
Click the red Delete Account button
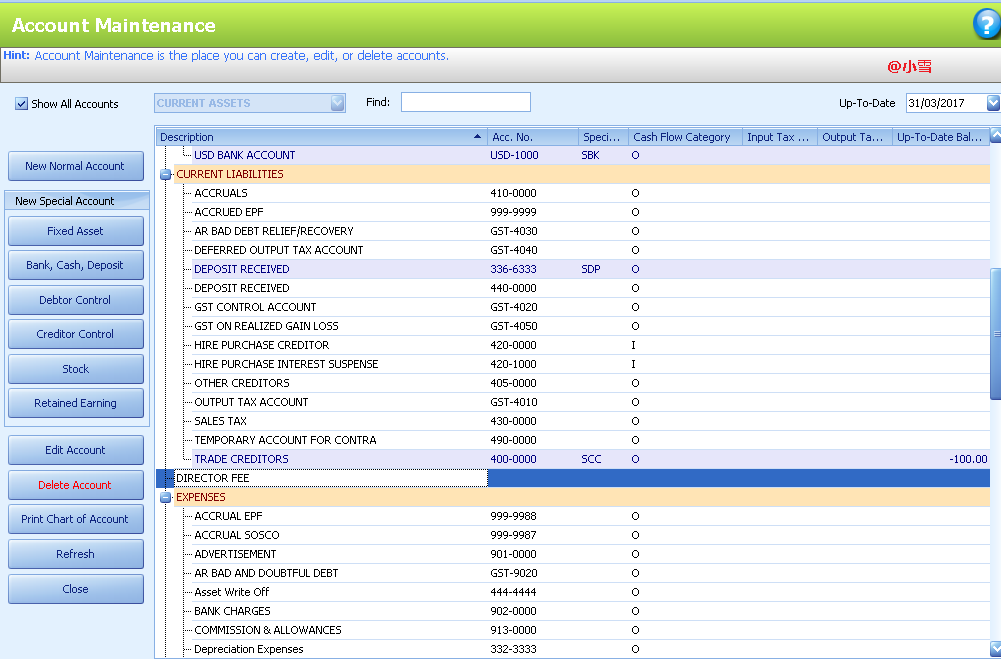pos(75,484)
